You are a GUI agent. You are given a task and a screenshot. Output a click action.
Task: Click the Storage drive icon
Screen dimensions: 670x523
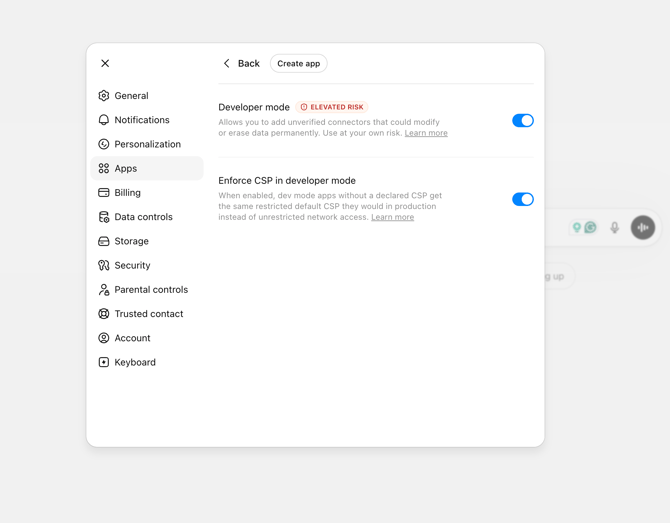pos(104,241)
